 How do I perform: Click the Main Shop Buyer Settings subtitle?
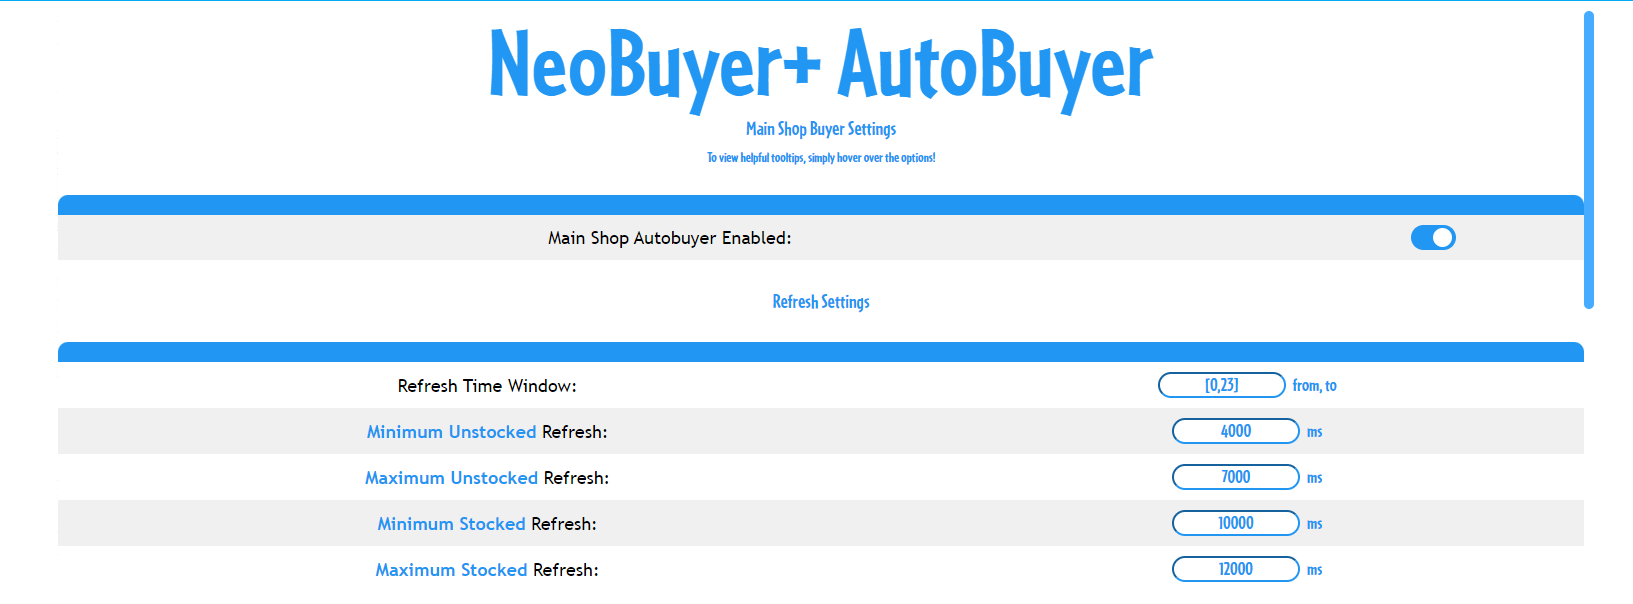tap(820, 128)
